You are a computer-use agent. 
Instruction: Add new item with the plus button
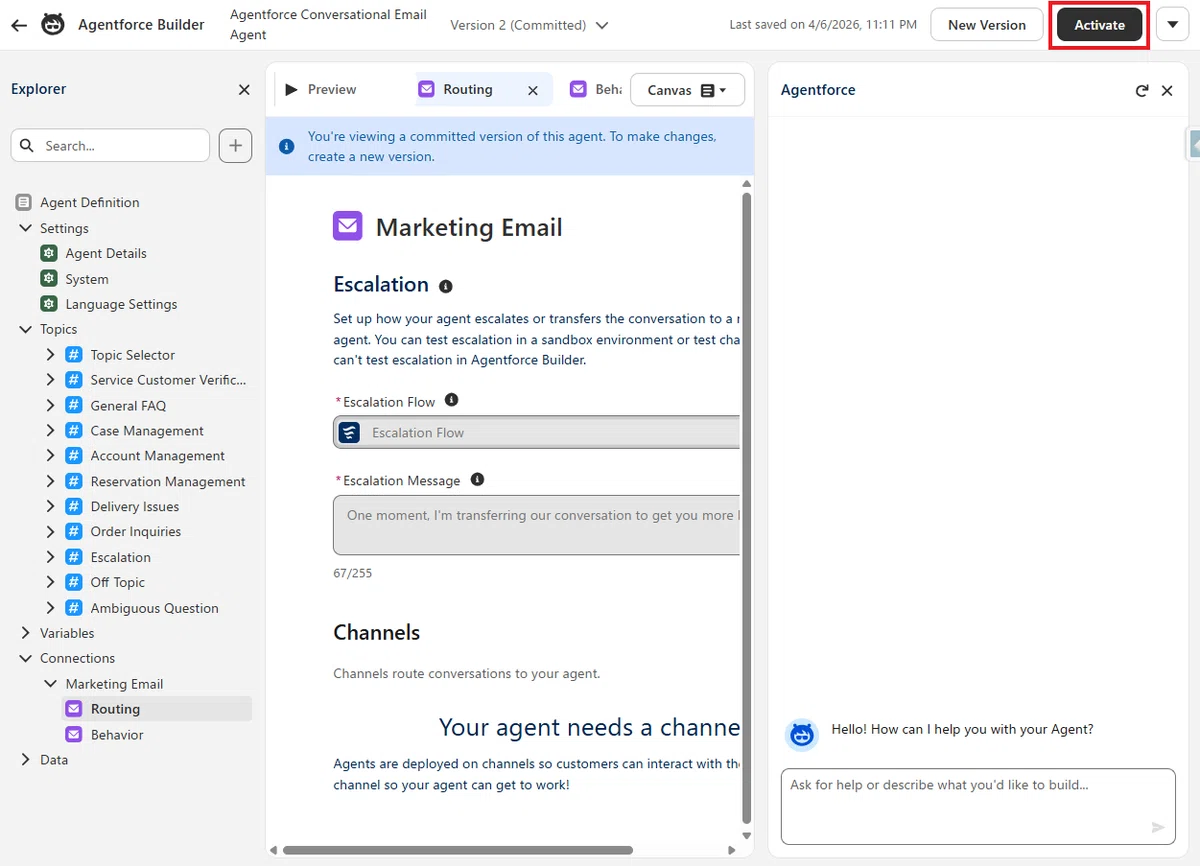tap(235, 146)
